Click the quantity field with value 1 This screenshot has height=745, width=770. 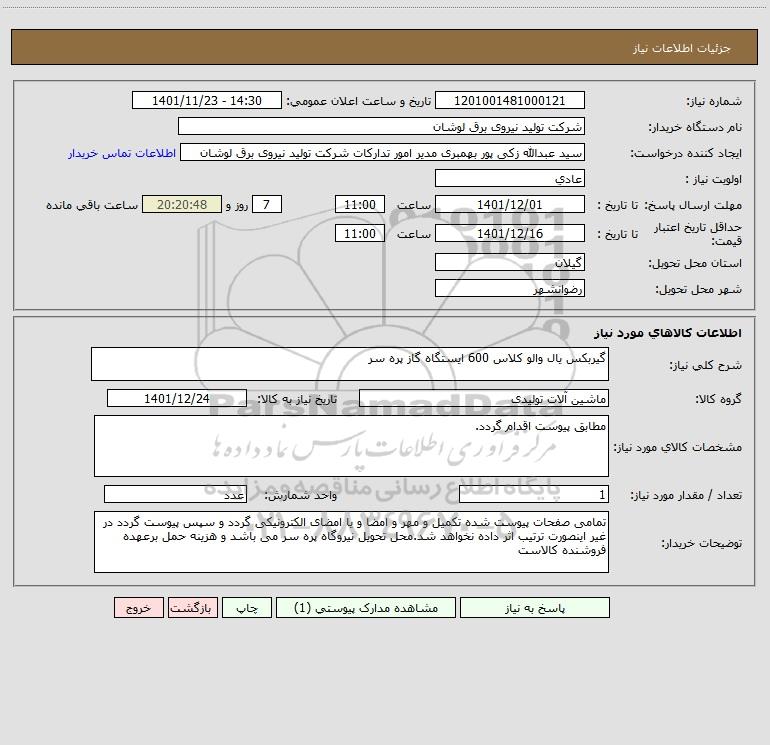534,494
